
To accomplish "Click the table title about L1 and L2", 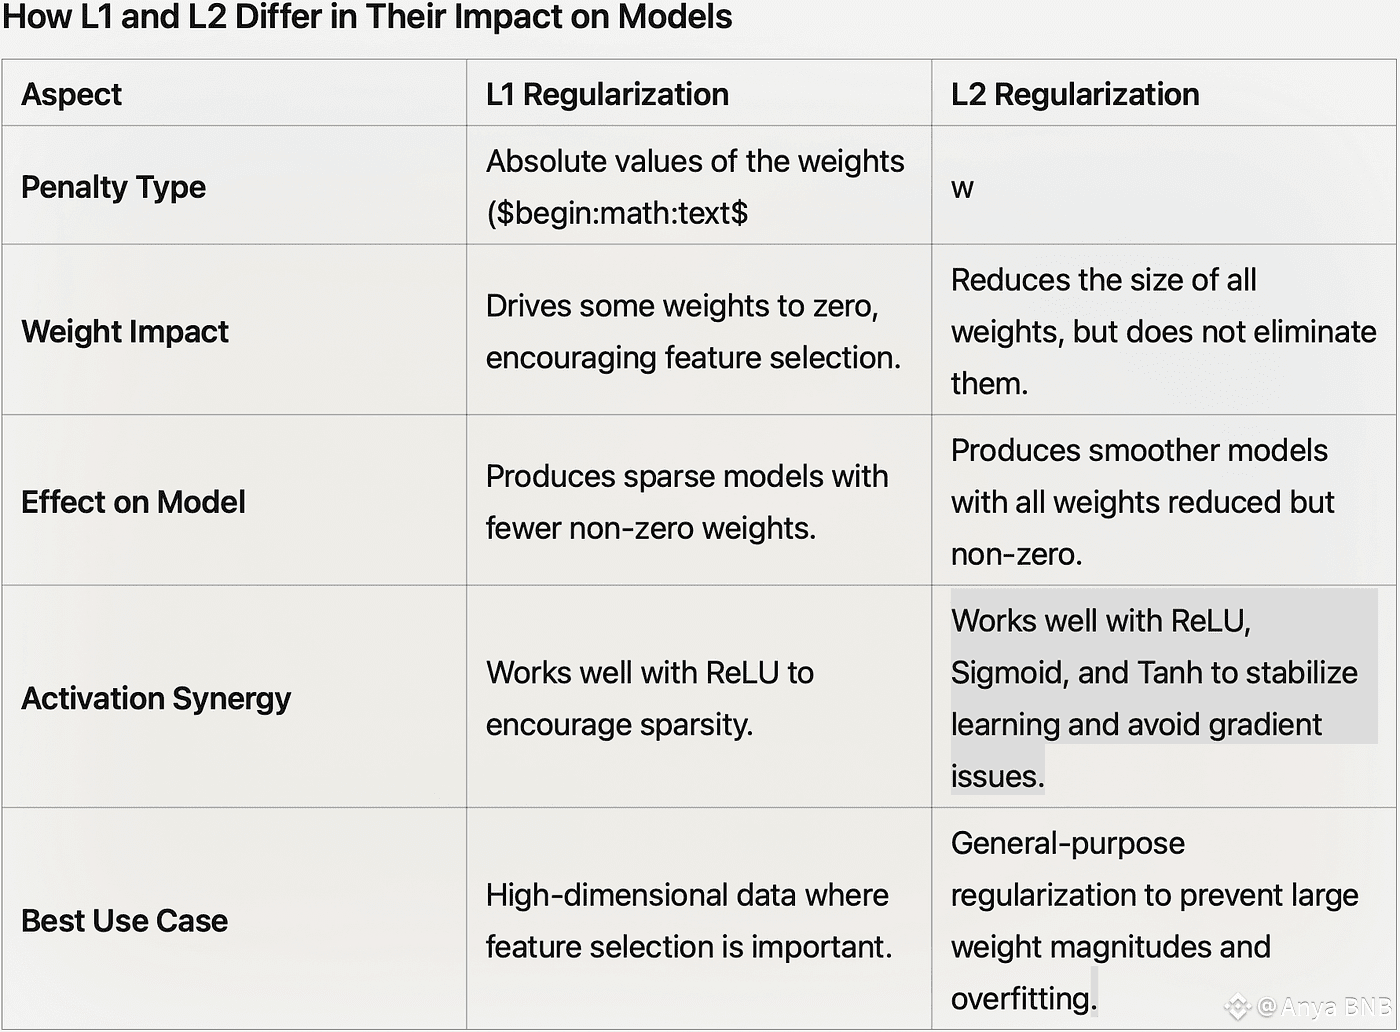I will coord(367,17).
